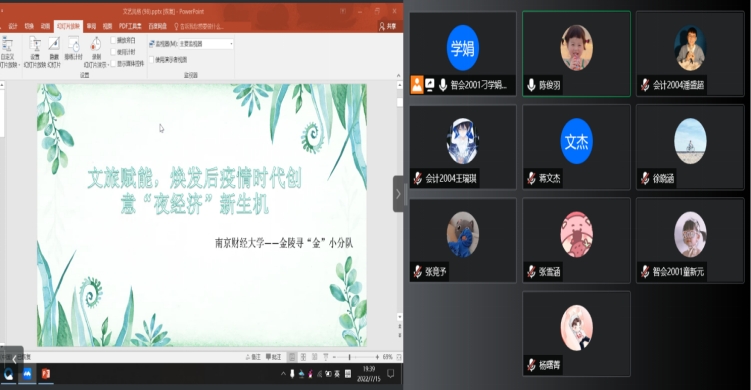Show hidden system tray icons chevron
751x390 pixels.
pos(283,374)
